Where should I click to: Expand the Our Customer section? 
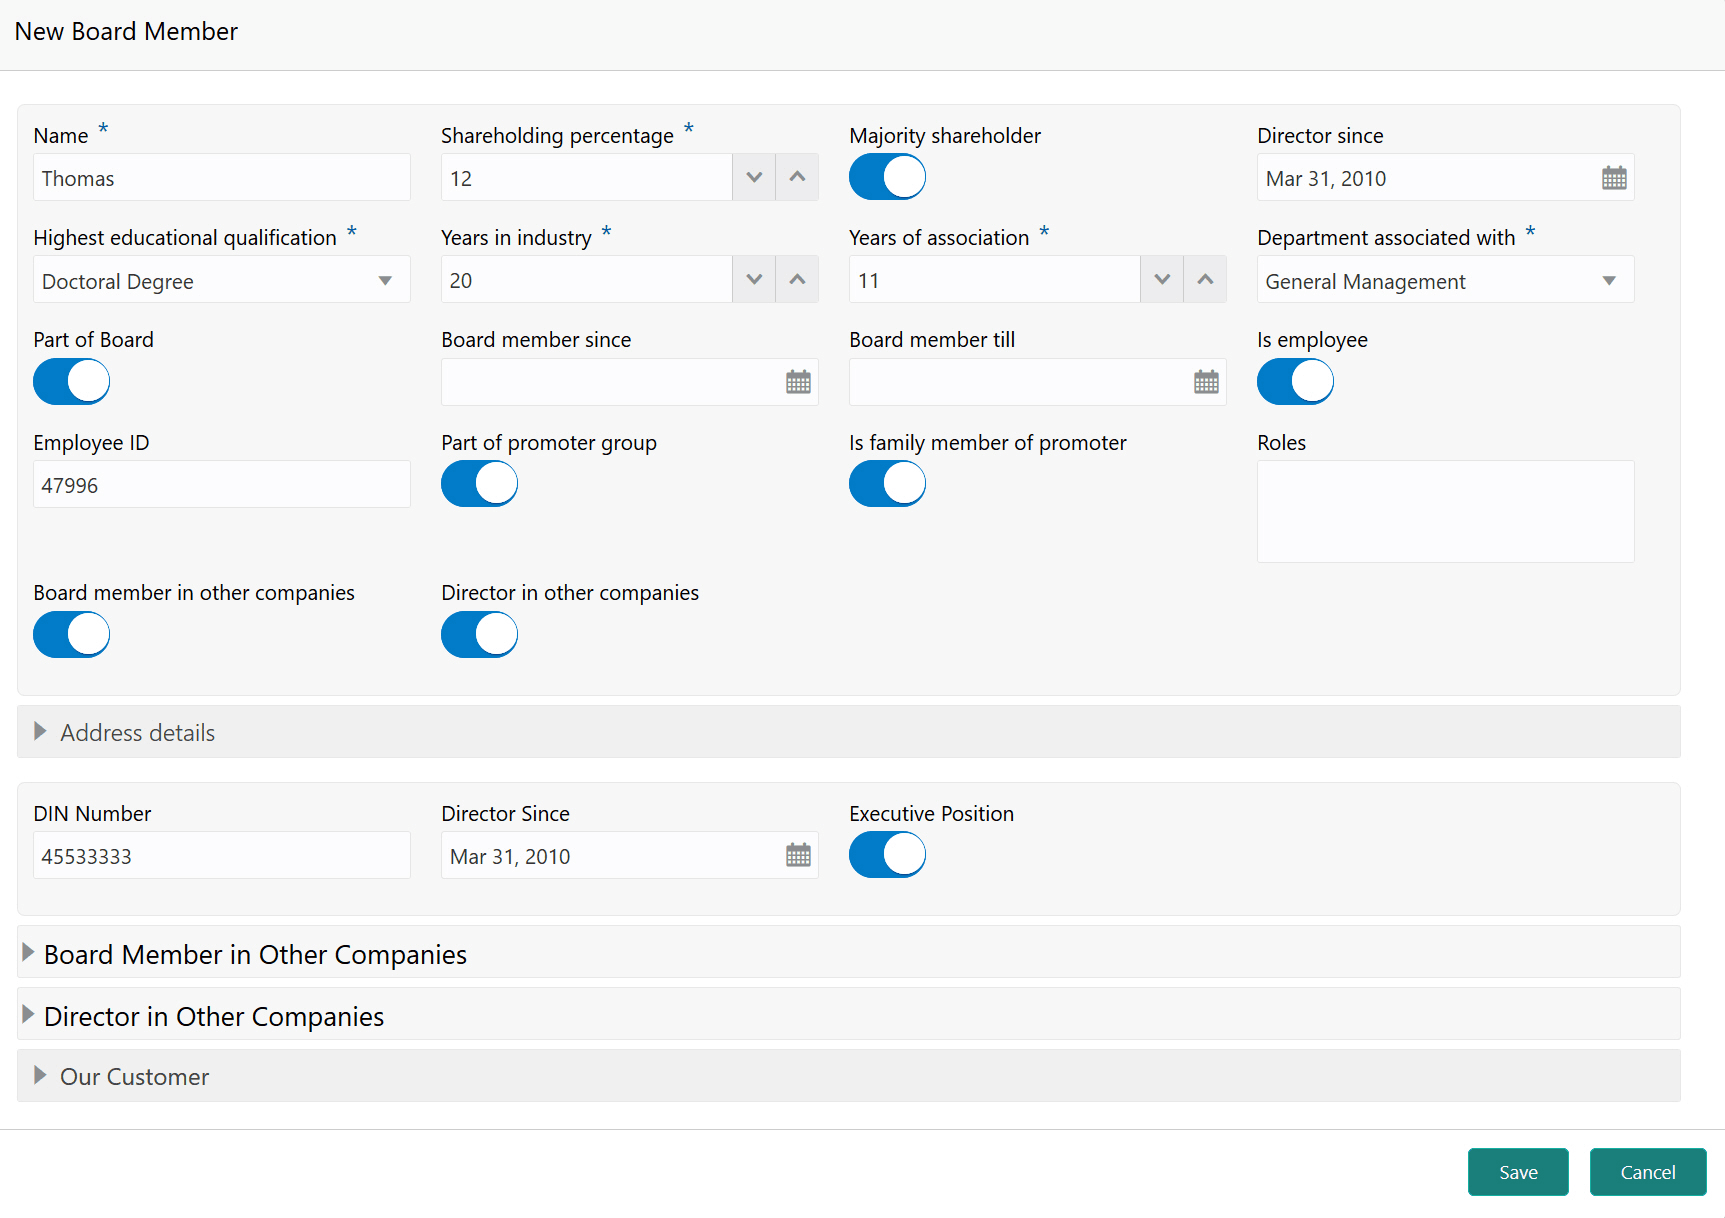[849, 1076]
